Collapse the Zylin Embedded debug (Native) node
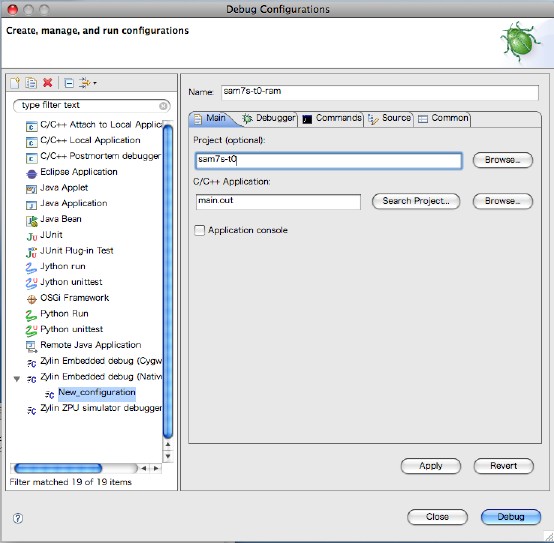This screenshot has width=554, height=543. click(17, 379)
